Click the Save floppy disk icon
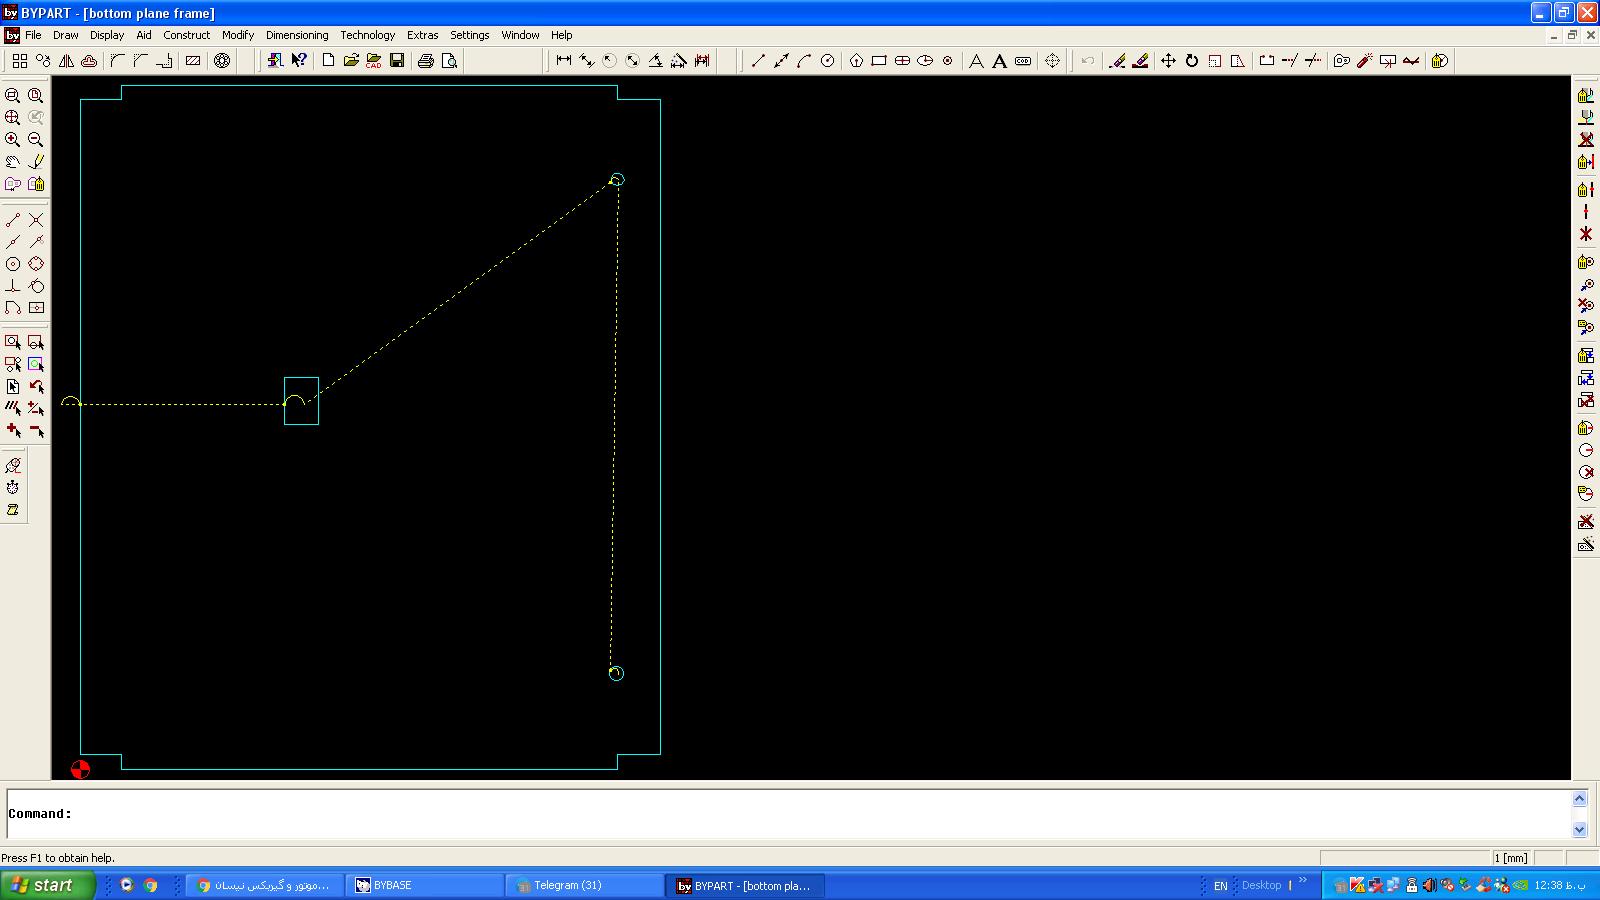The width and height of the screenshot is (1600, 900). (397, 61)
